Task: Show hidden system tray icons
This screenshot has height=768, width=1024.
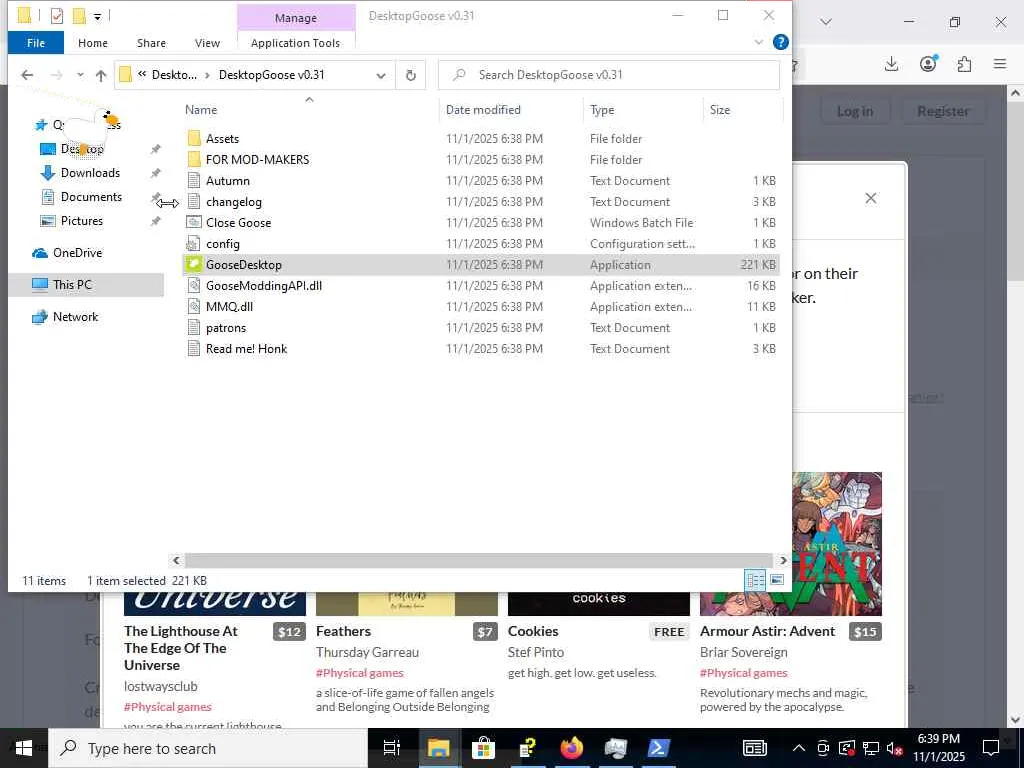Action: [798, 748]
